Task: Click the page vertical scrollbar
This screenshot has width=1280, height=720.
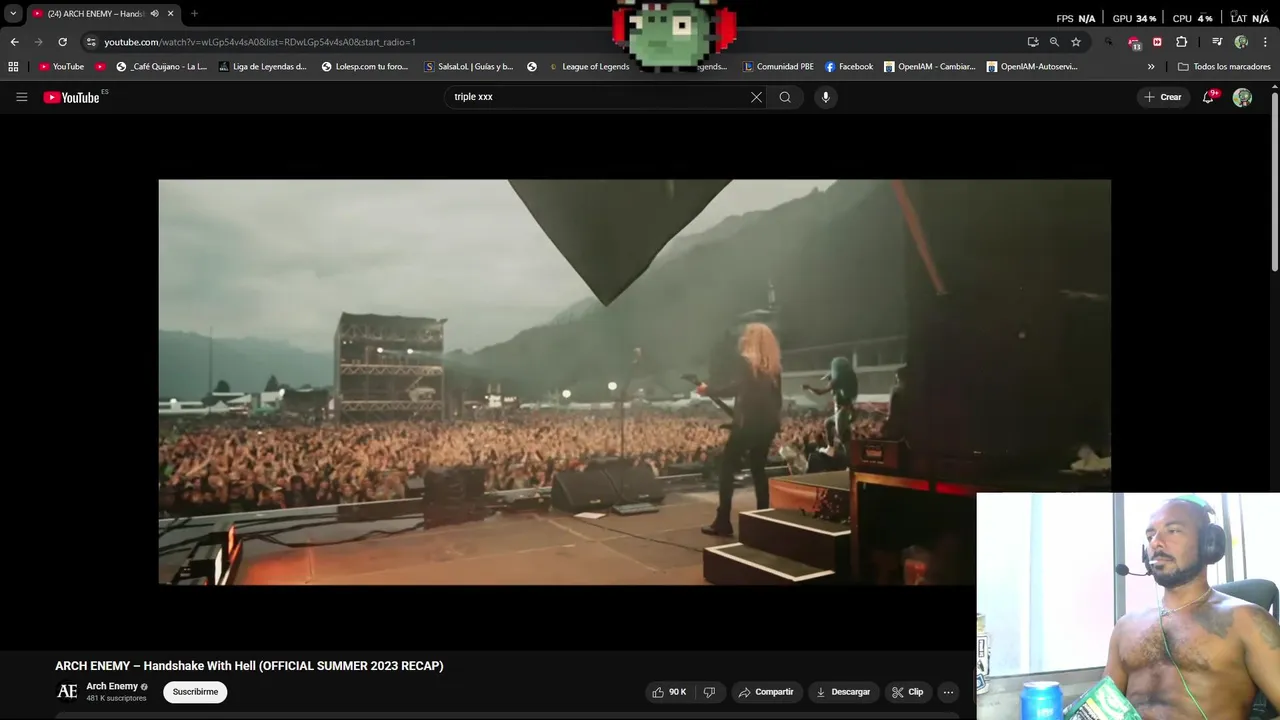Action: 1274,180
